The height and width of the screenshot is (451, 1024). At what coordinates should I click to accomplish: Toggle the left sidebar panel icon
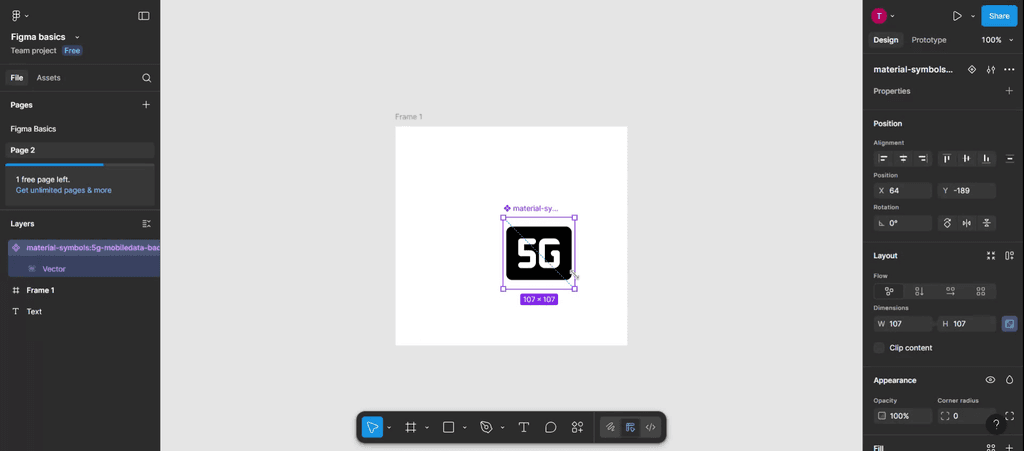coord(144,16)
